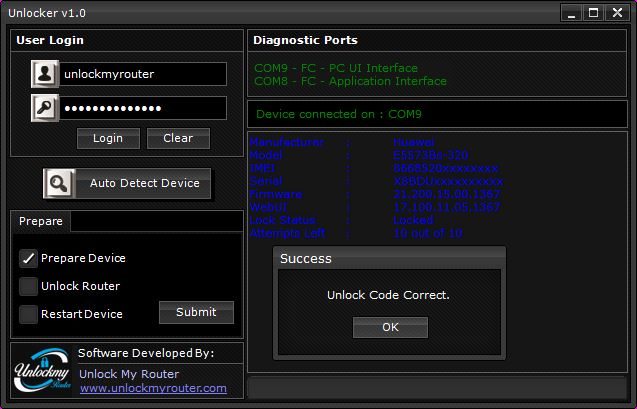The height and width of the screenshot is (409, 637).
Task: Open the www.unlockmyrouter.com link
Action: pos(153,388)
